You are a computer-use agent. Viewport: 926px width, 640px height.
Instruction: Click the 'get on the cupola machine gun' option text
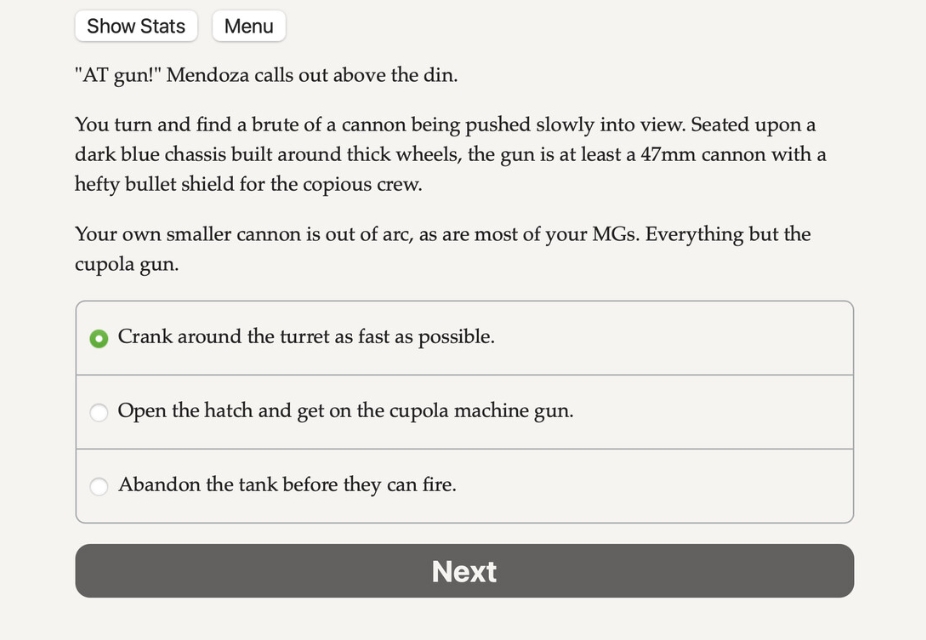[435, 410]
